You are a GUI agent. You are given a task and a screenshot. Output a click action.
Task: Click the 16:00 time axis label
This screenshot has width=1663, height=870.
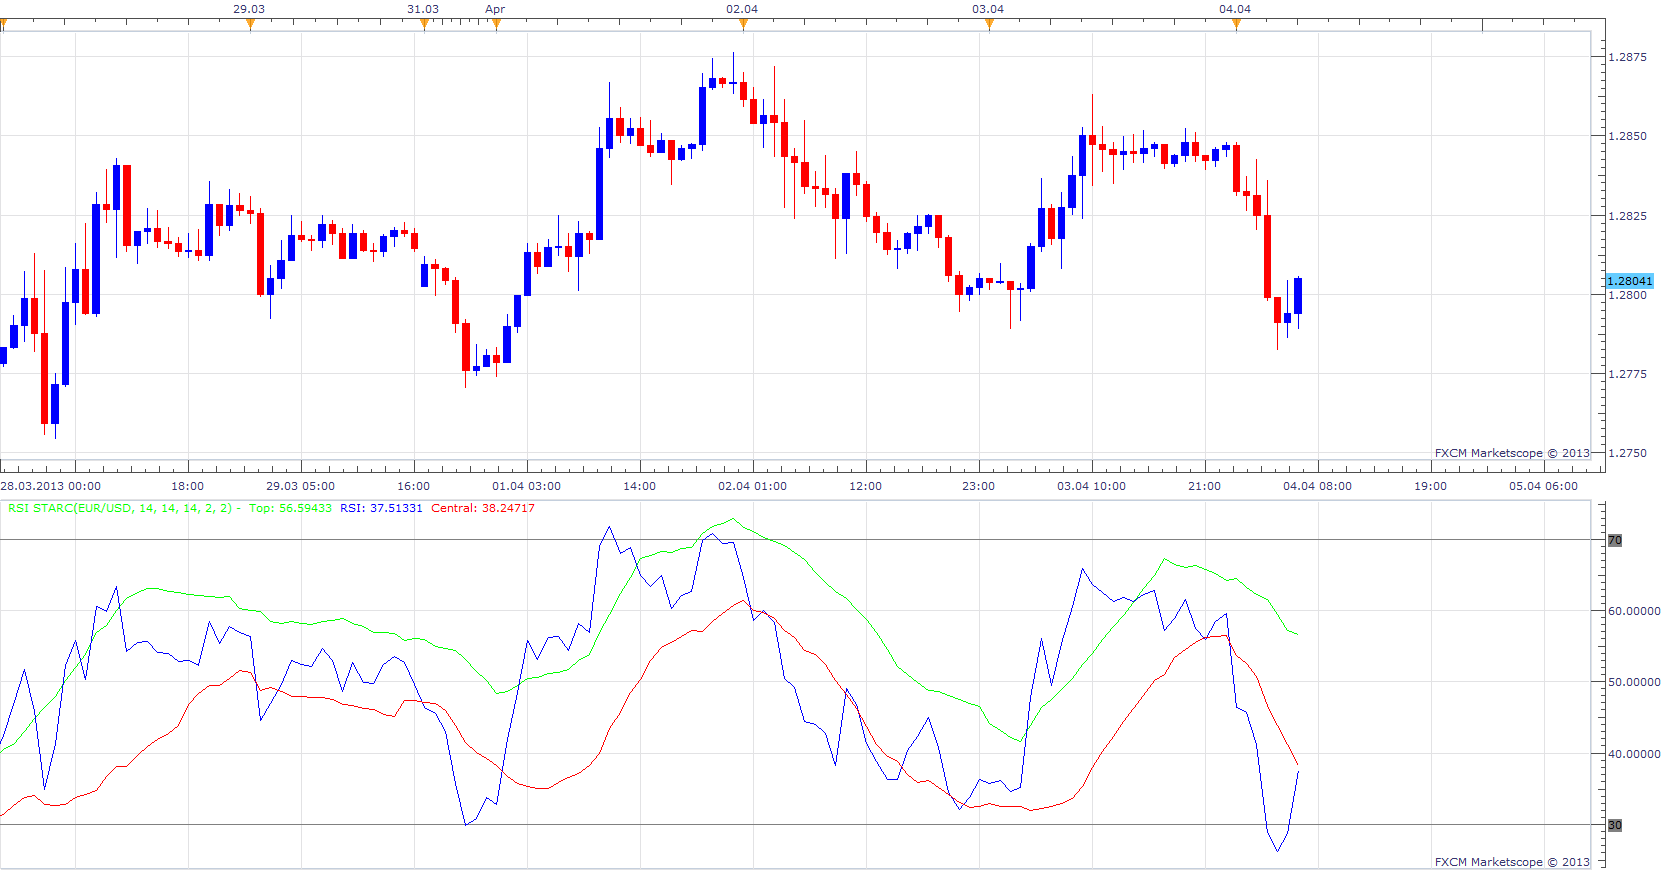[x=413, y=486]
